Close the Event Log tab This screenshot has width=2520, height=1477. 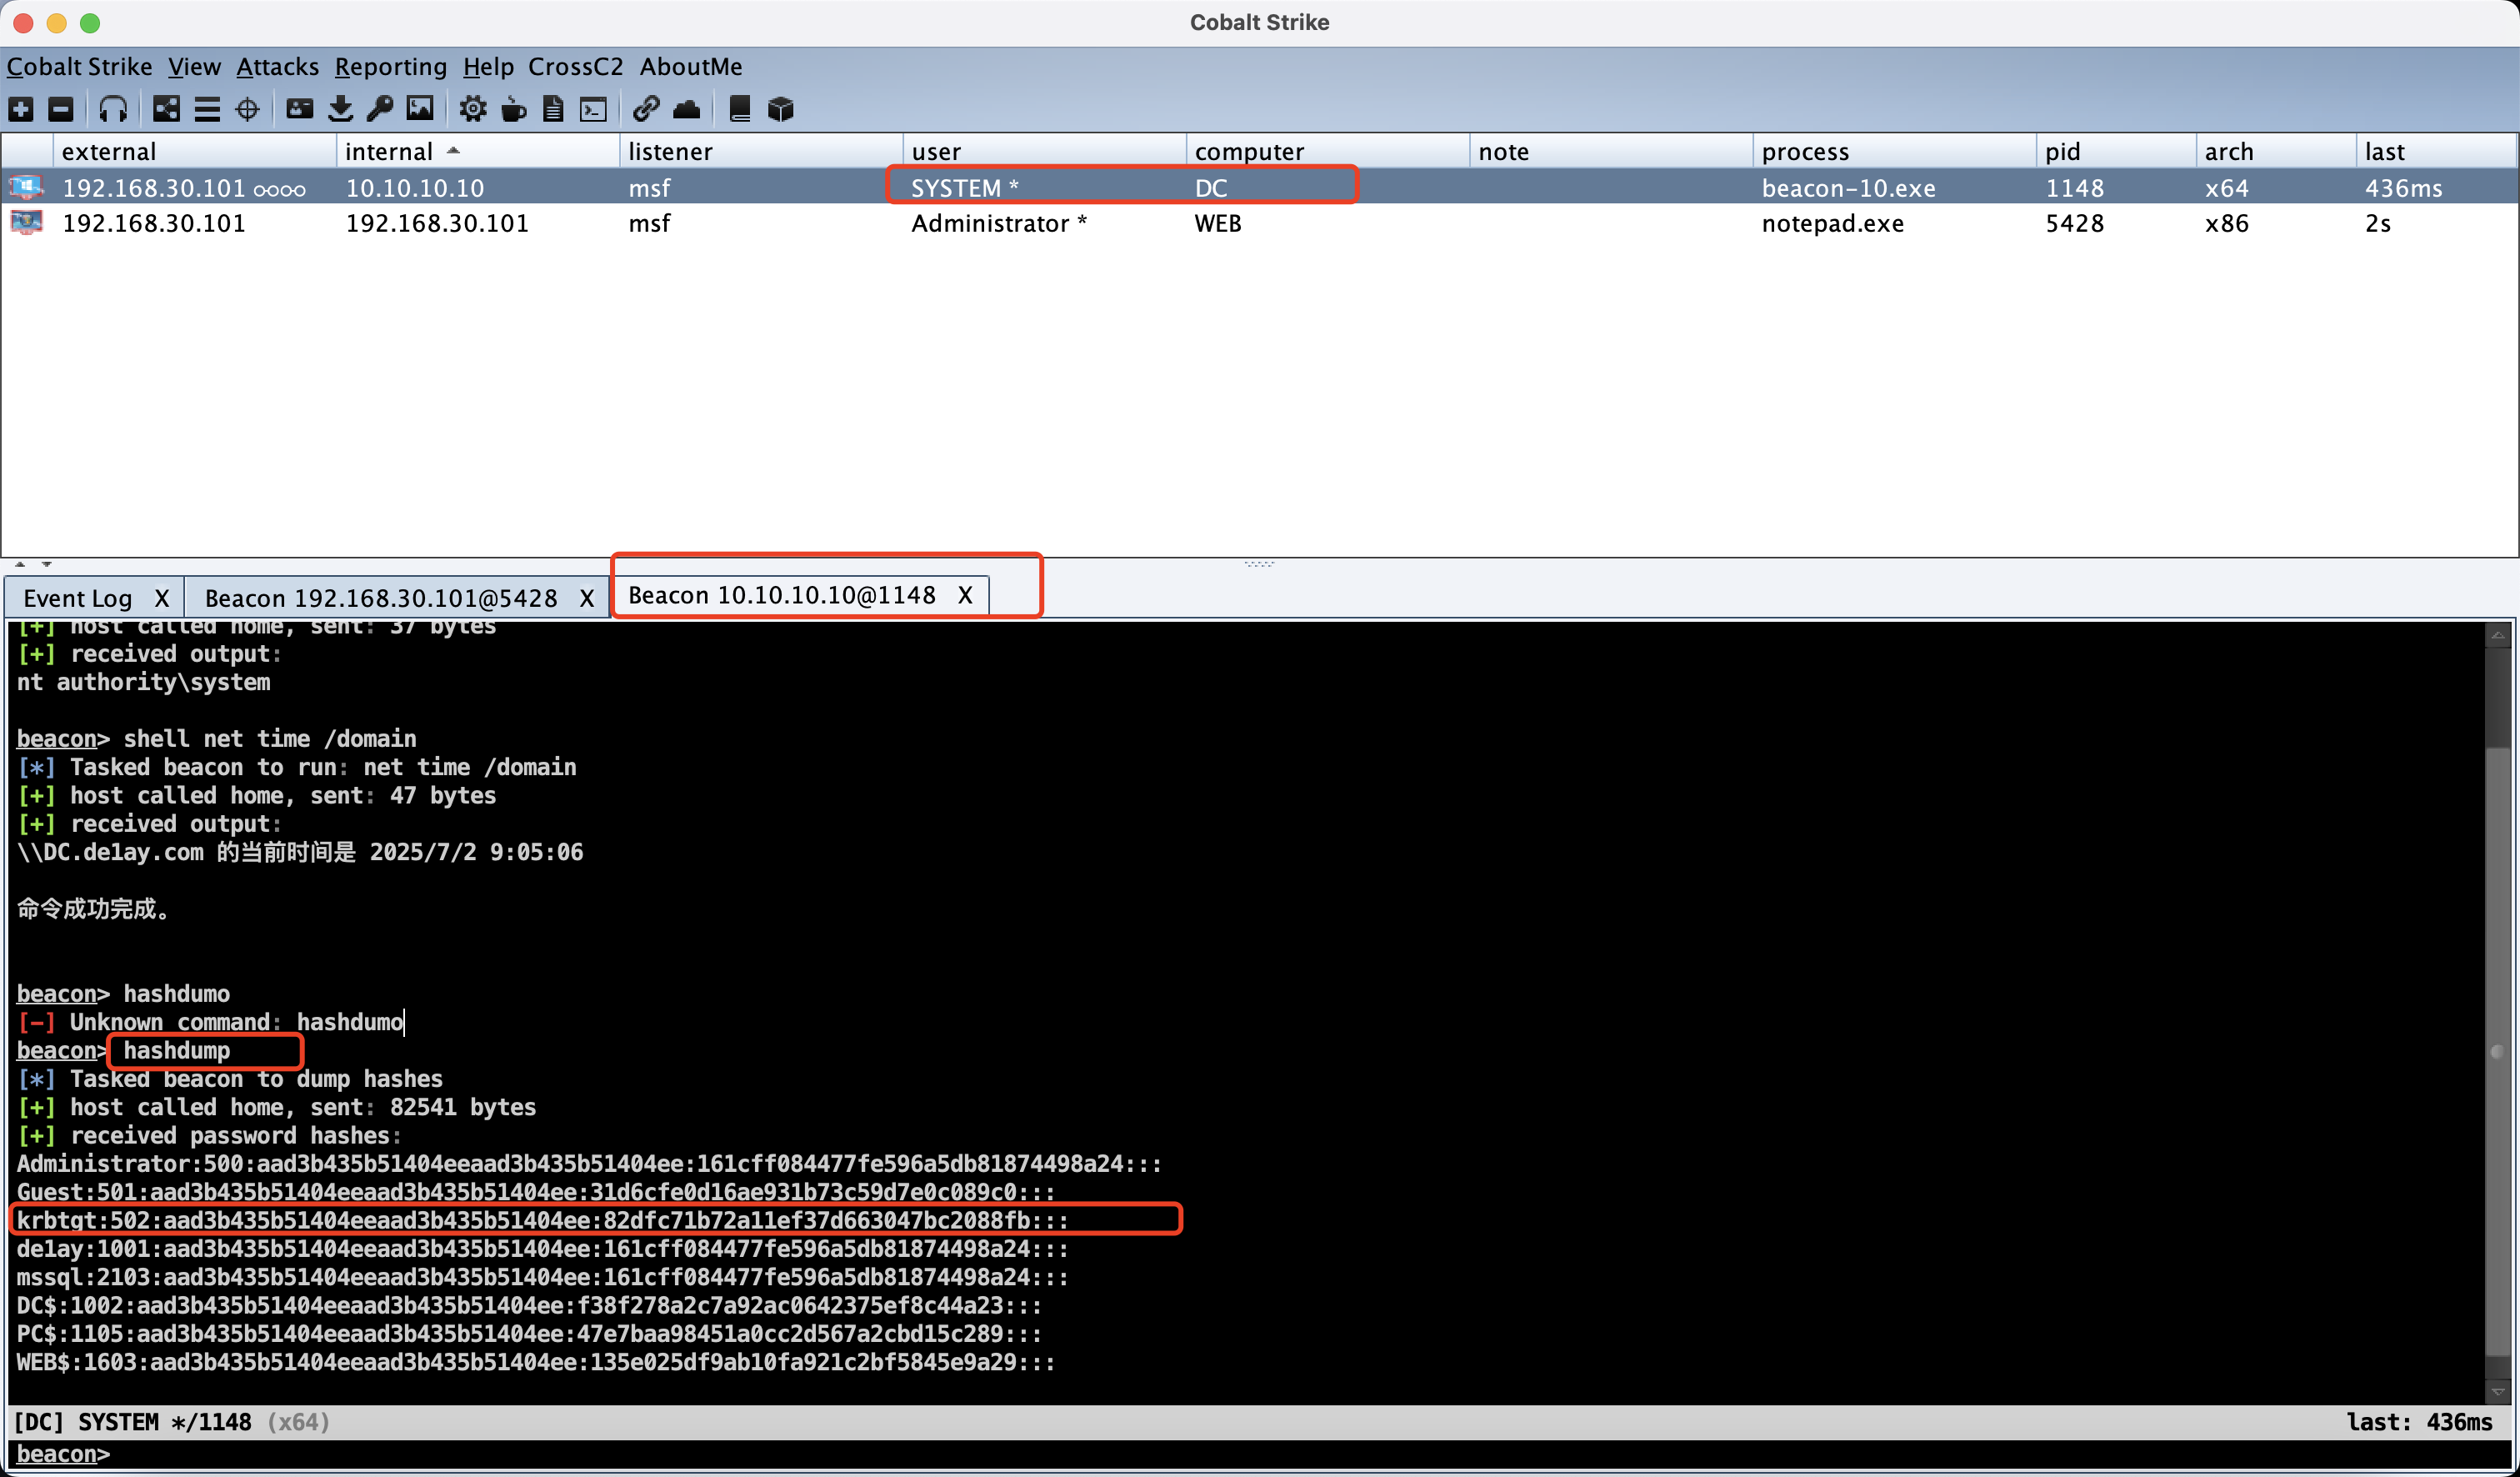click(x=161, y=598)
